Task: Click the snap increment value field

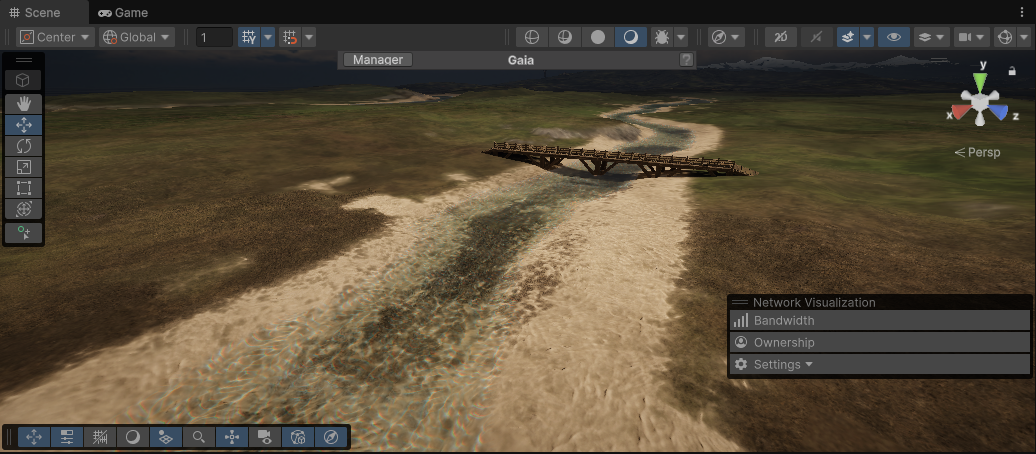Action: pyautogui.click(x=214, y=37)
